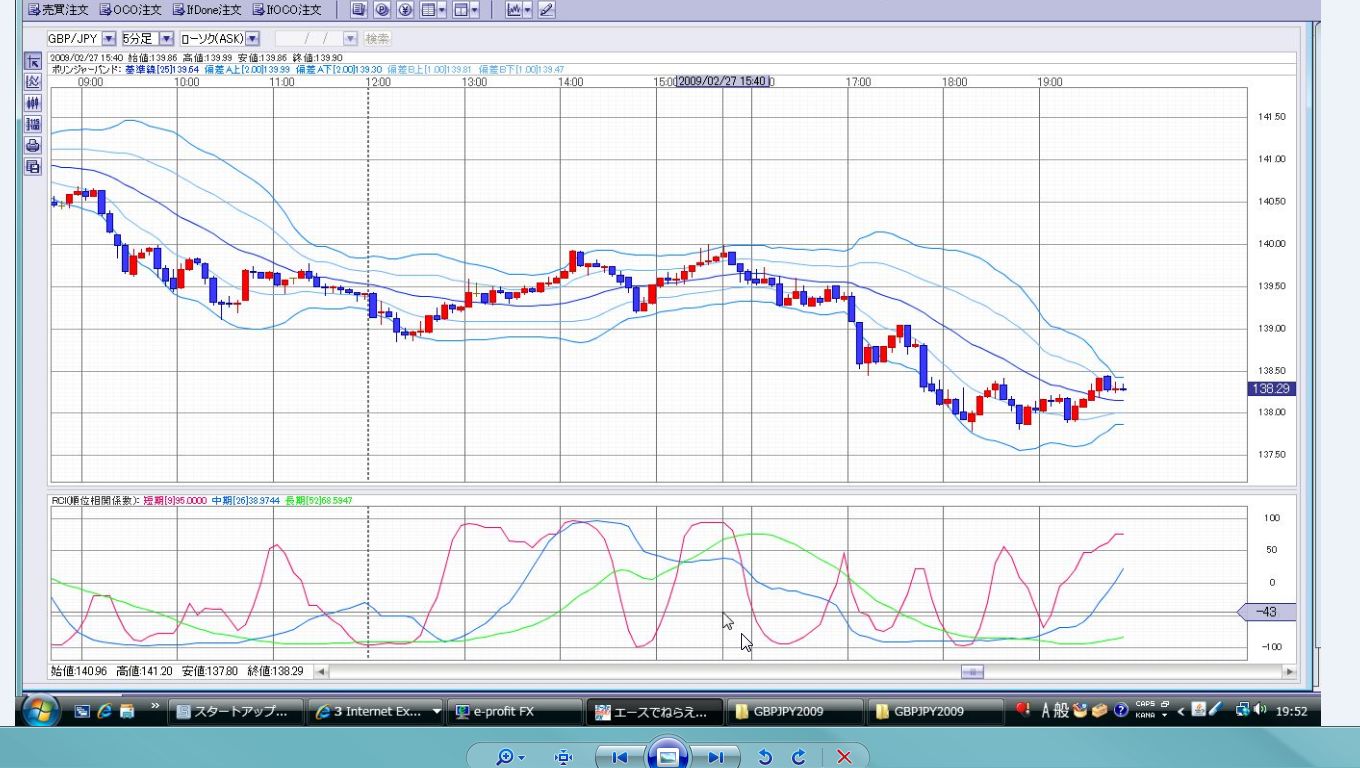Expand the quick launch overflow chevron
The image size is (1360, 768).
[x=155, y=706]
